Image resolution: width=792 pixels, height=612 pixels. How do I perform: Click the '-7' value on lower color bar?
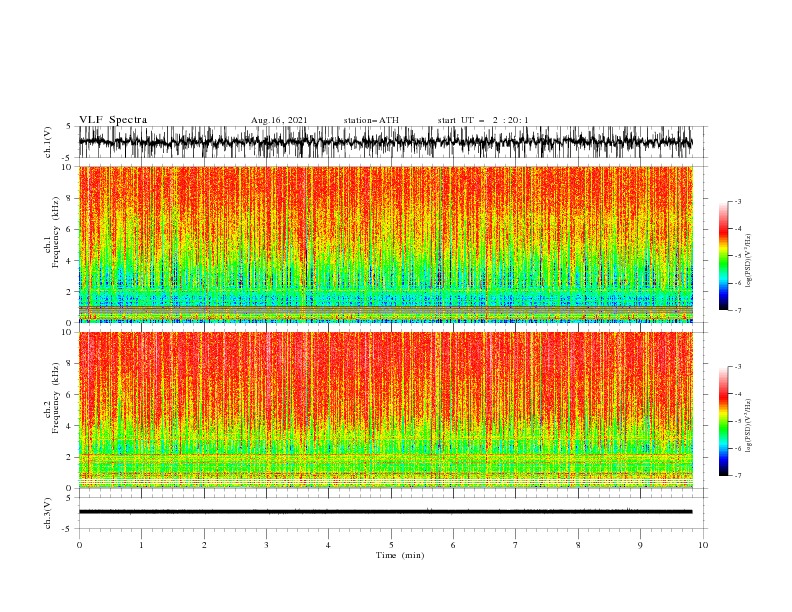coord(737,475)
